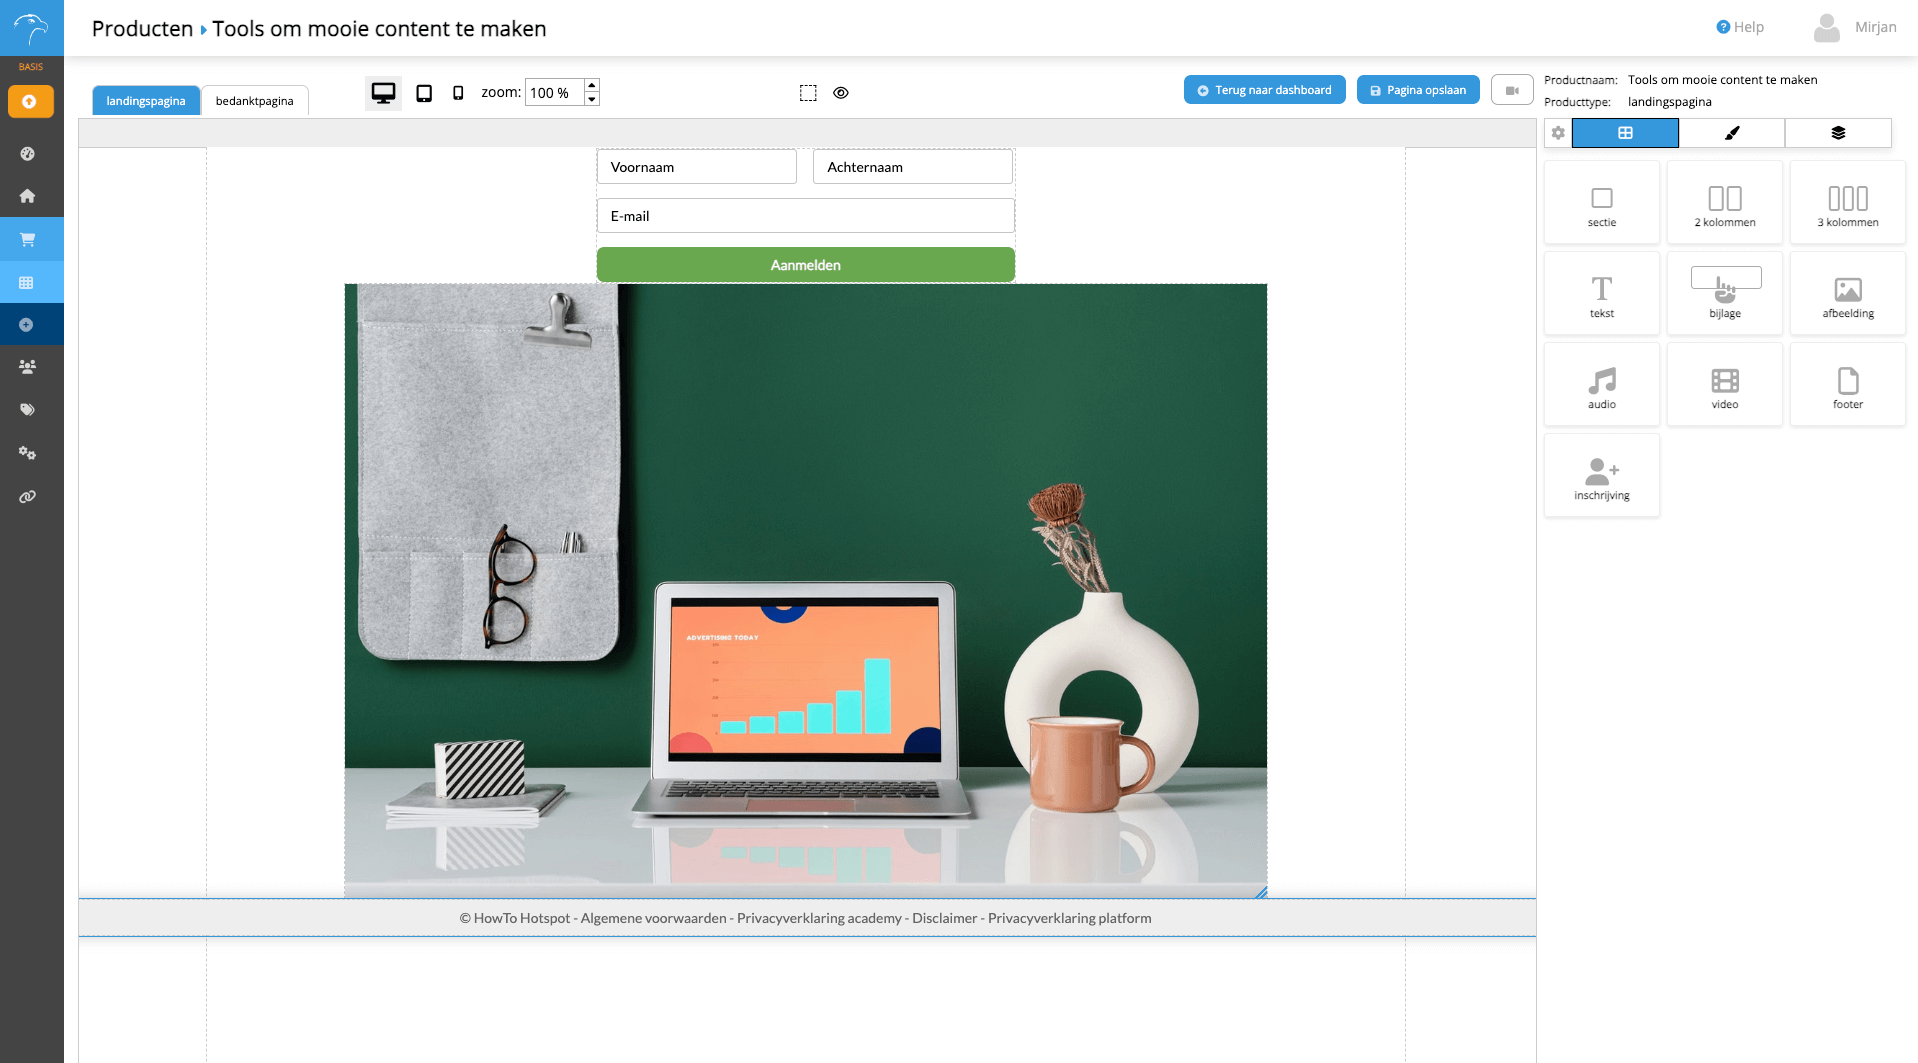Switch to tablet preview icon
The width and height of the screenshot is (1918, 1063).
[x=424, y=93]
